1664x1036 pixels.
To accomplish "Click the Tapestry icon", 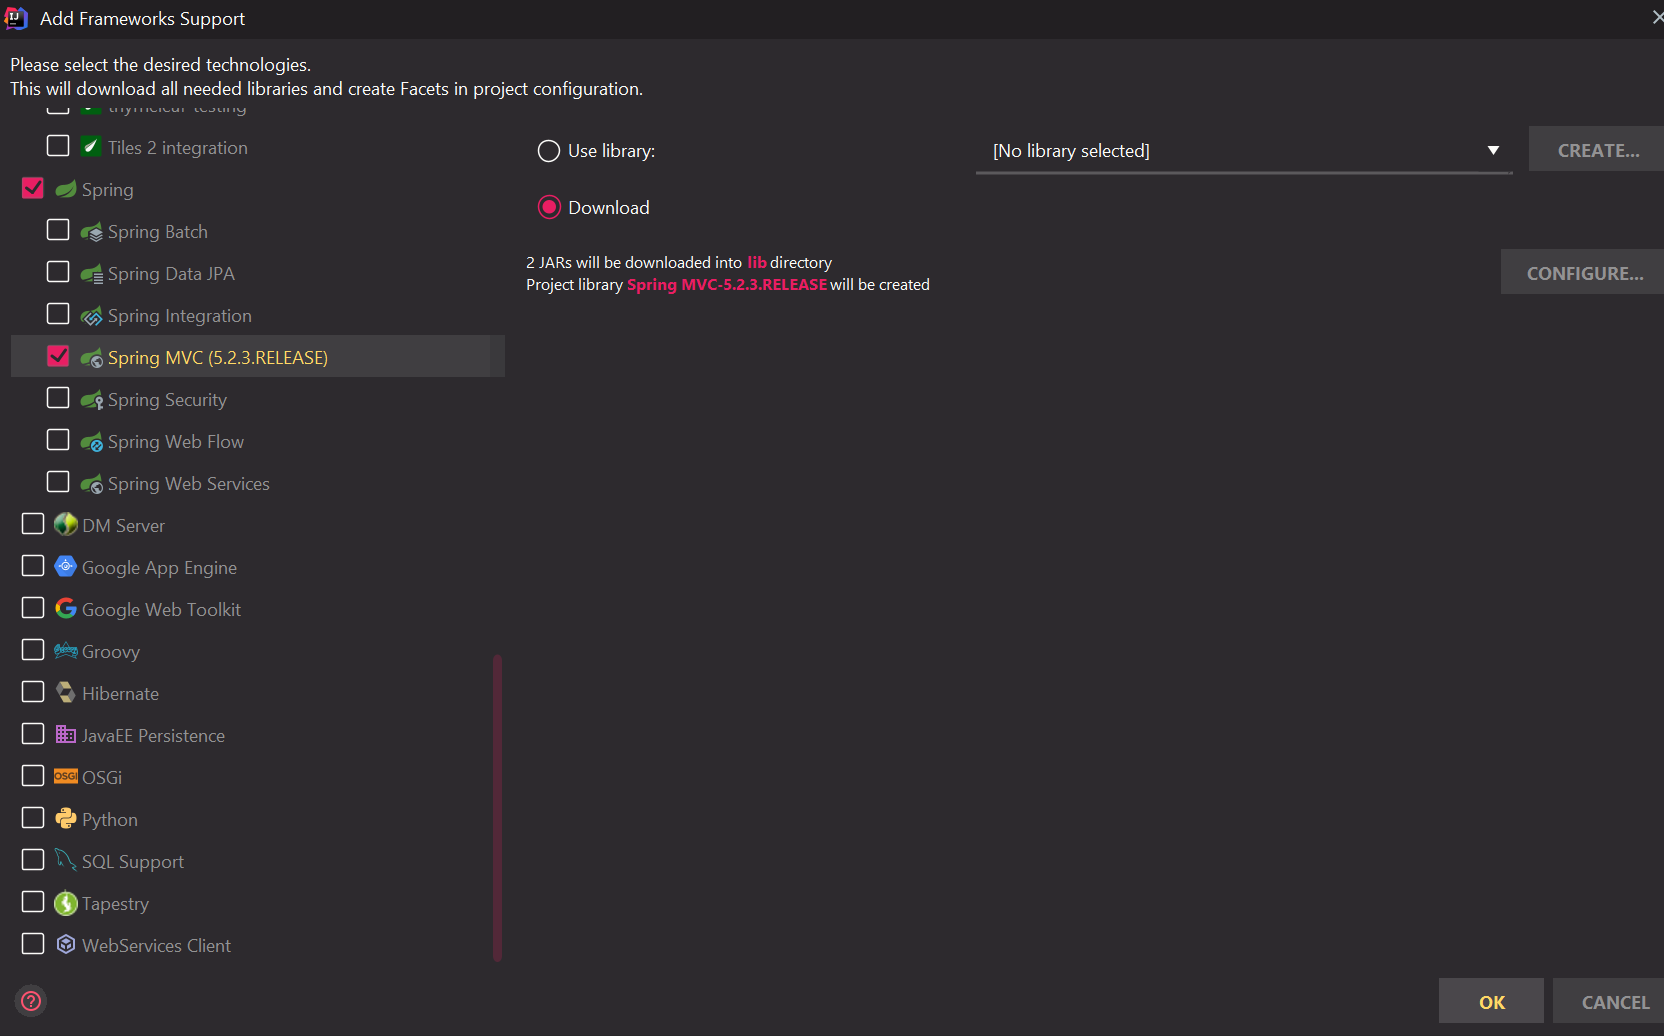I will pyautogui.click(x=66, y=903).
